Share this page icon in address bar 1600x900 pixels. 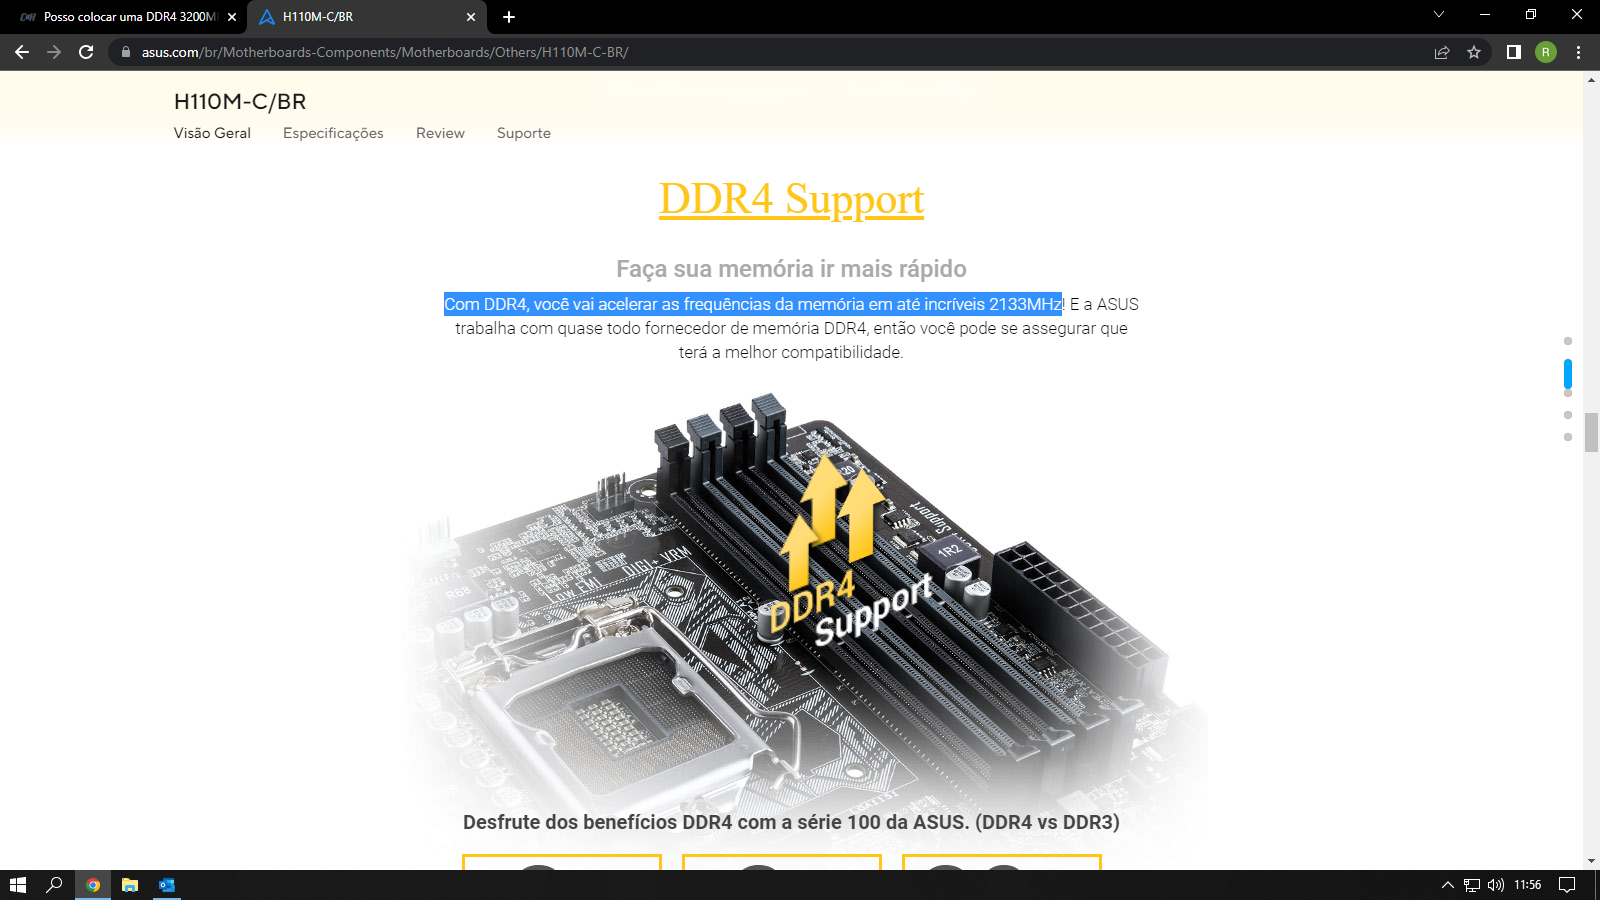(x=1442, y=52)
